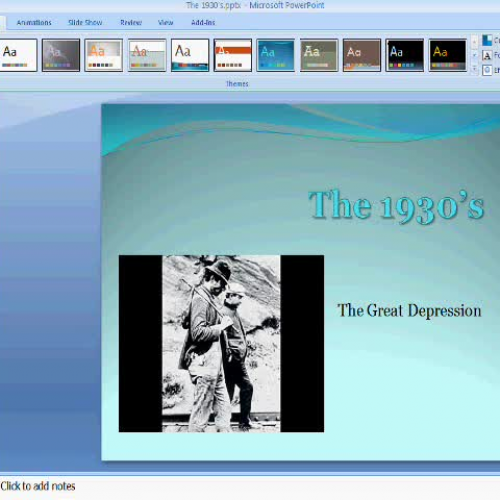Apply the brown theme thumbnail
Viewport: 500px width, 500px height.
(x=362, y=55)
